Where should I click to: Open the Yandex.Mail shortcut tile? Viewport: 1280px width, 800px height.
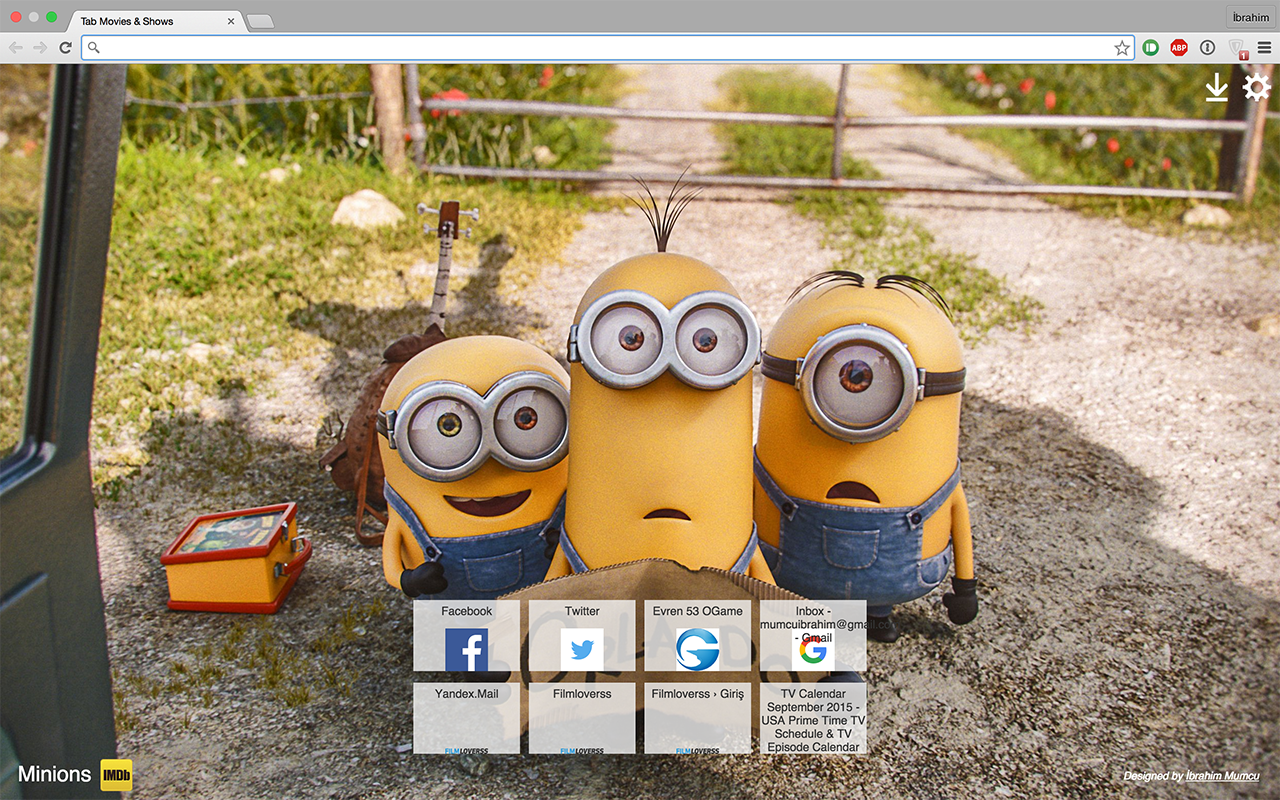(x=466, y=719)
